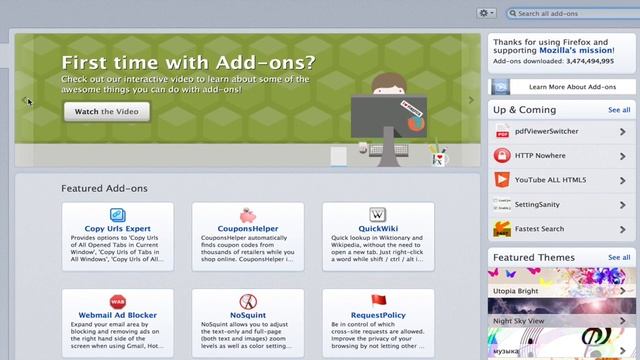Click the NoSquint icon

pyautogui.click(x=248, y=302)
